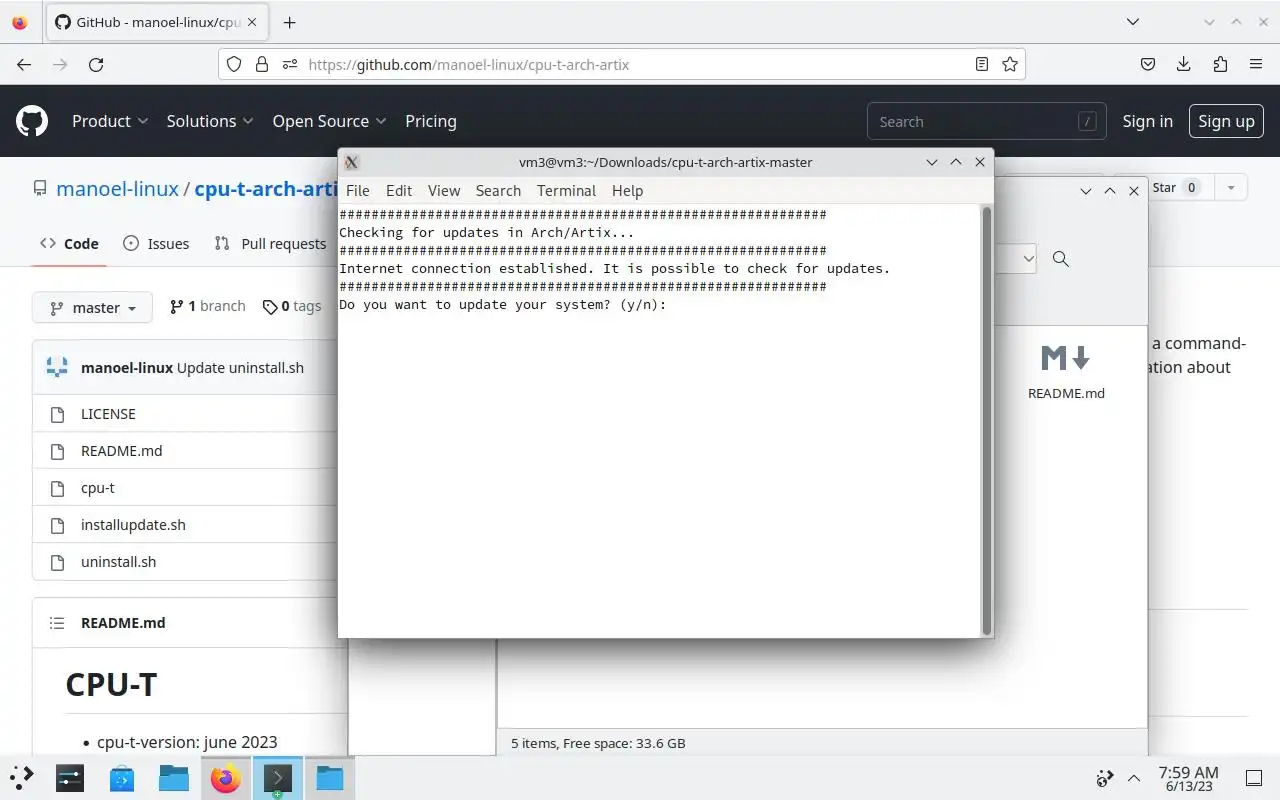1280x800 pixels.
Task: Open the cpu-t folder
Action: click(98, 487)
